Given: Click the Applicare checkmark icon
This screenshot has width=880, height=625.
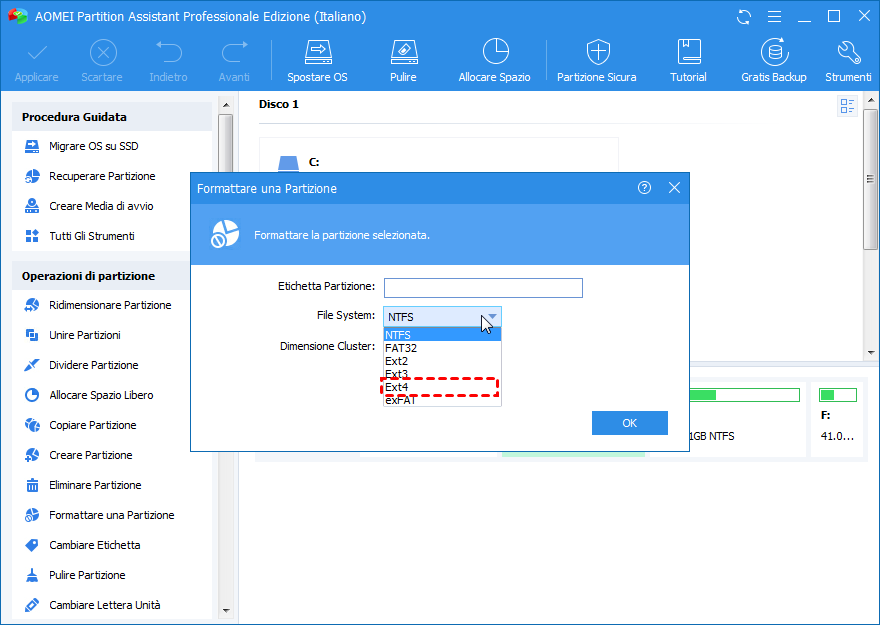Looking at the screenshot, I should click(37, 53).
